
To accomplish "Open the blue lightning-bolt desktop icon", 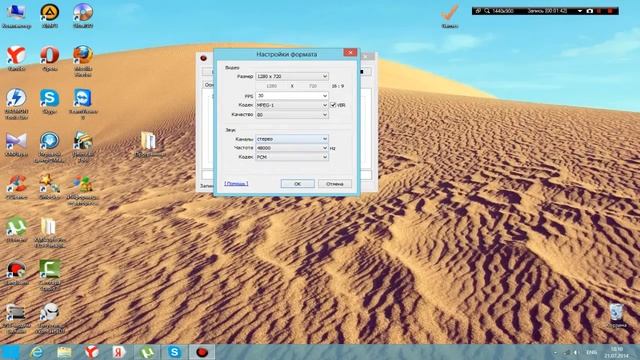I will [x=16, y=104].
